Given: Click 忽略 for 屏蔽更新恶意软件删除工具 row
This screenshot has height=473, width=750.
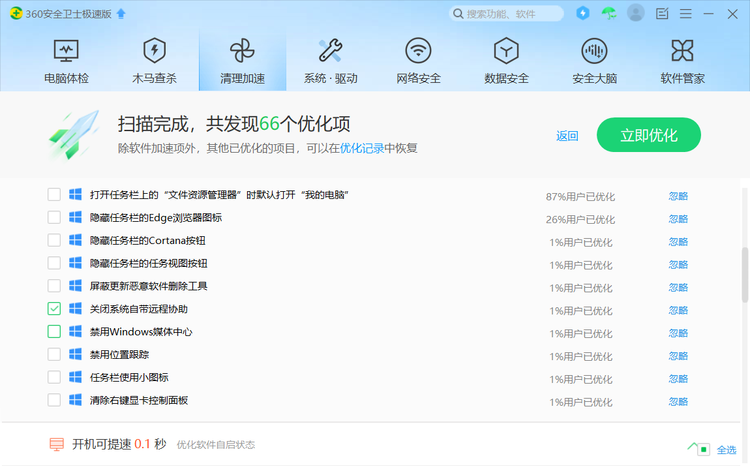Looking at the screenshot, I should 678,287.
